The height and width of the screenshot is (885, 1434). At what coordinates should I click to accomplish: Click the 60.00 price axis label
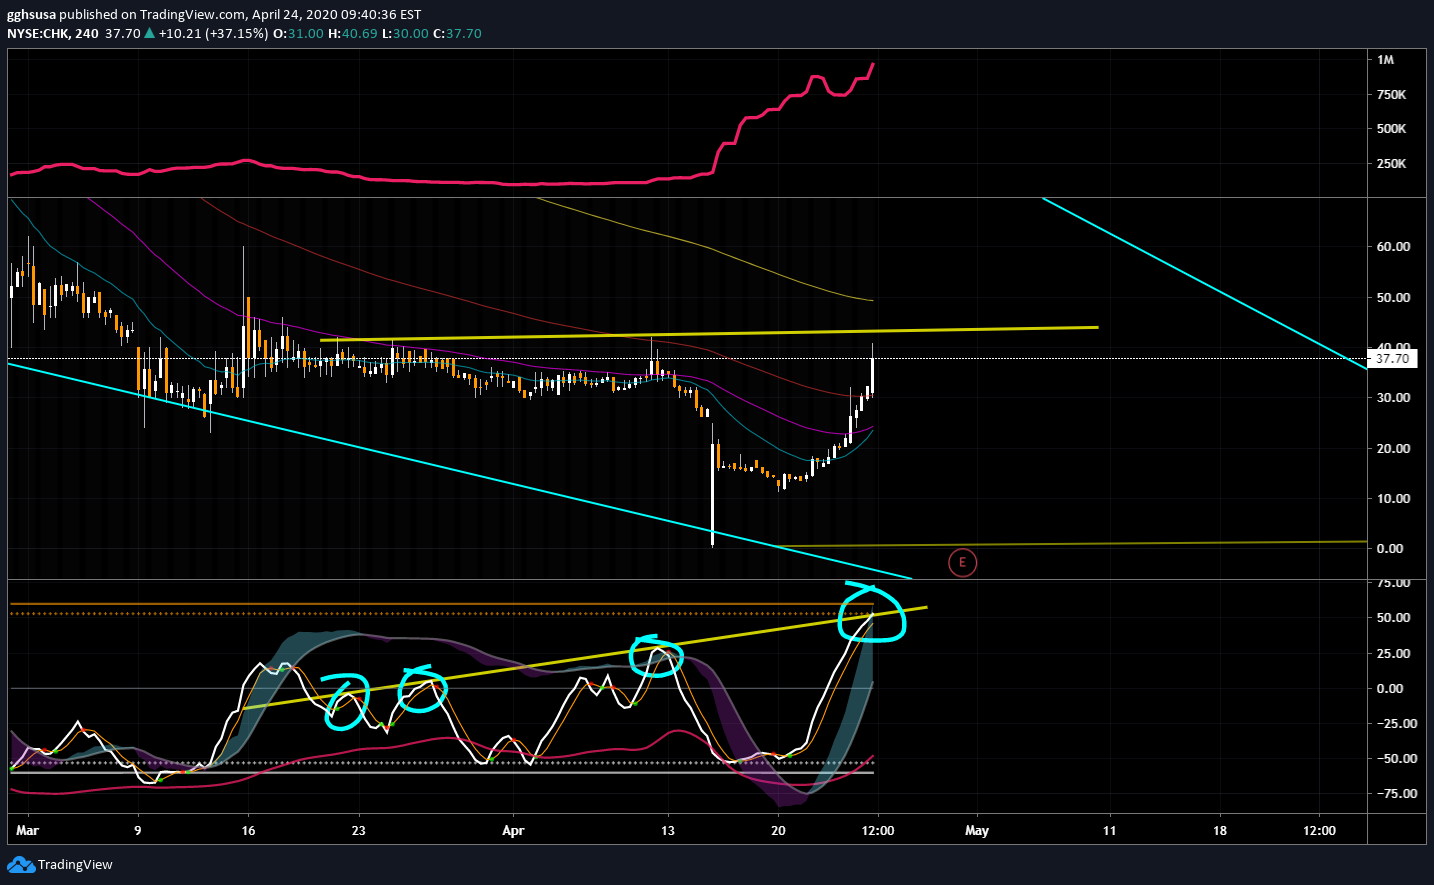coord(1393,246)
